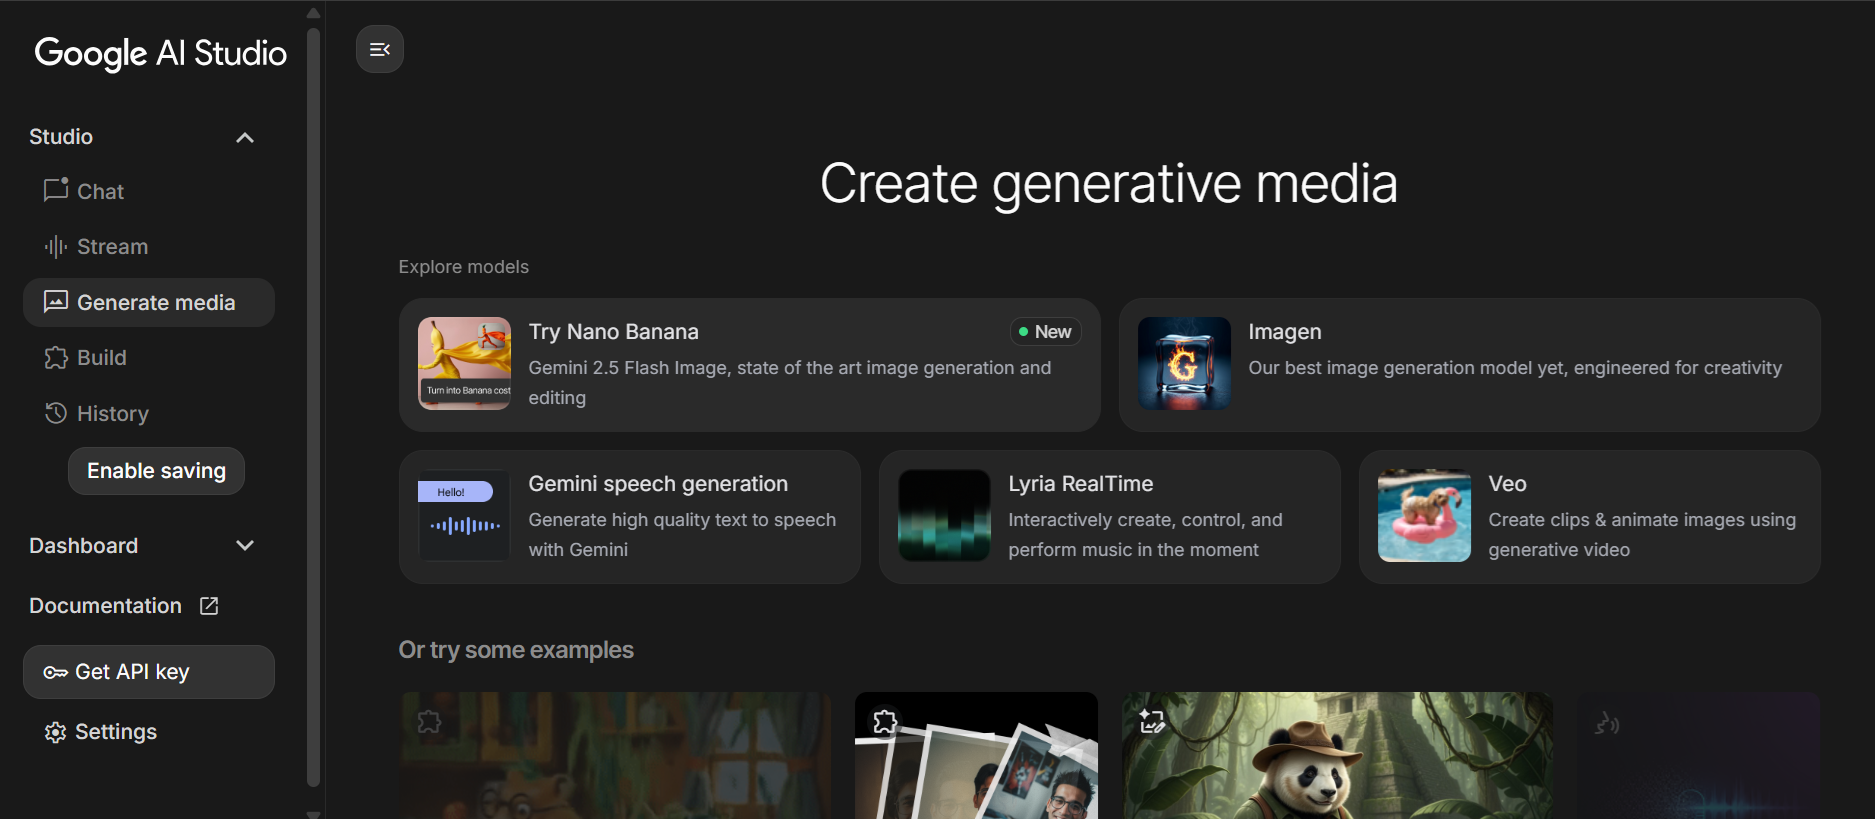
Task: Click the Generate media image icon
Action: pyautogui.click(x=56, y=302)
